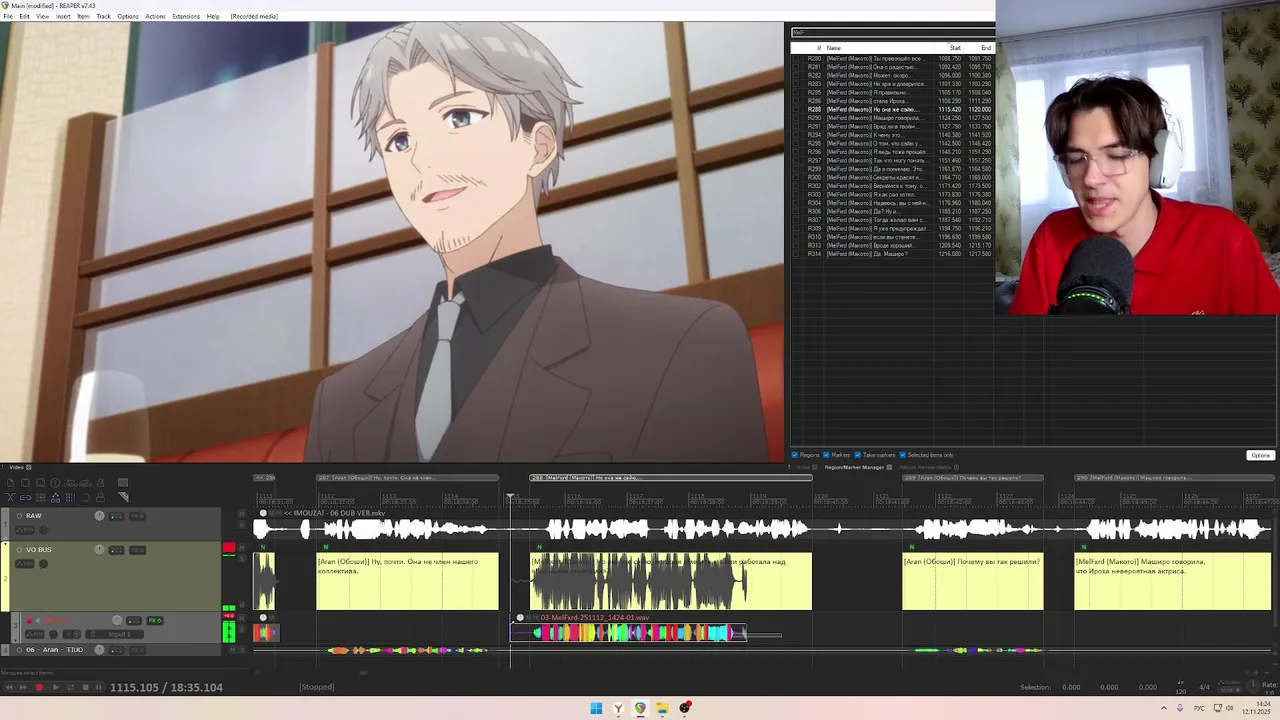
Task: Switch to the Notes tab
Action: pyautogui.click(x=803, y=467)
